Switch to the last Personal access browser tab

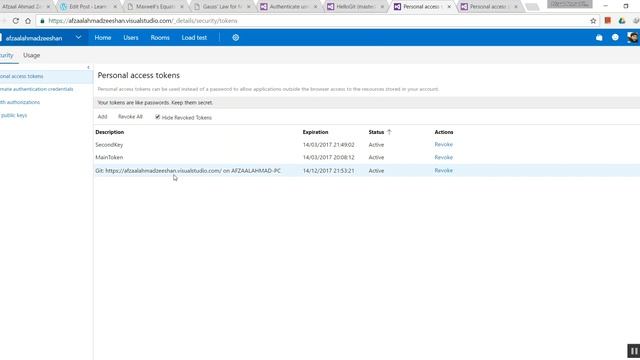tap(489, 7)
